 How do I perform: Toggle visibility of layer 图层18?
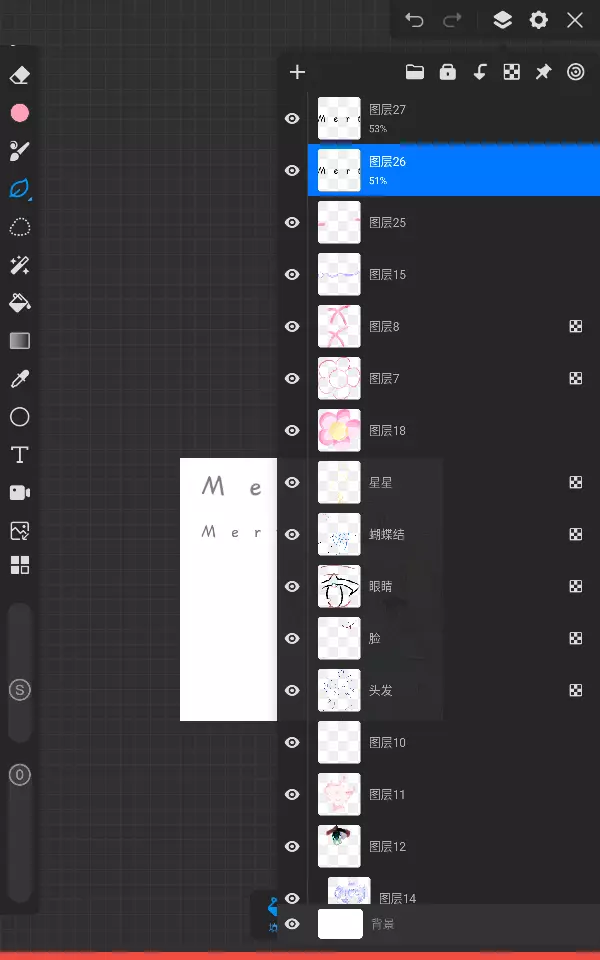pyautogui.click(x=292, y=431)
